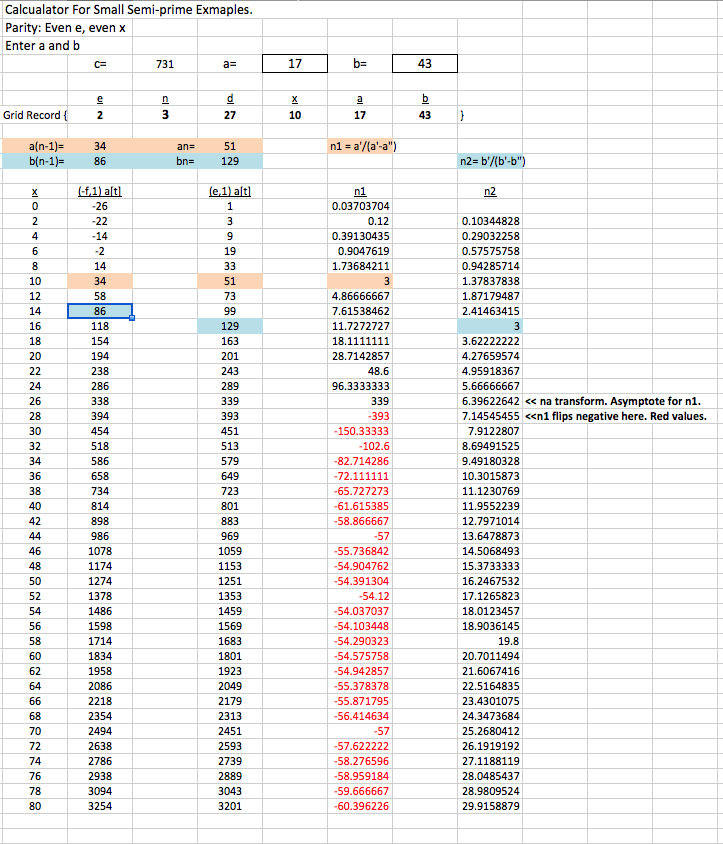Select the highlighted n1 cell 3 in row x=10

point(360,281)
